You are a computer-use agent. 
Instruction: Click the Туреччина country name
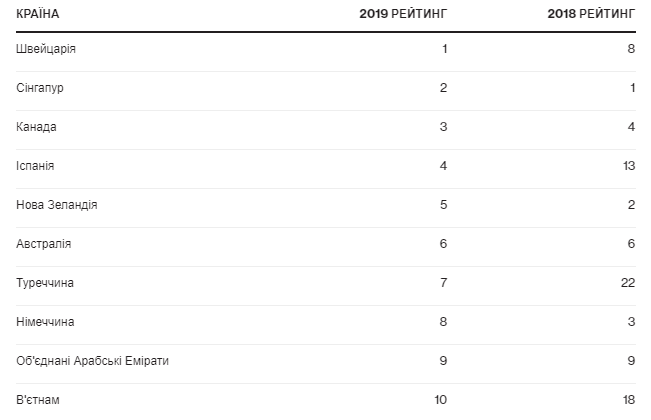pyautogui.click(x=46, y=283)
